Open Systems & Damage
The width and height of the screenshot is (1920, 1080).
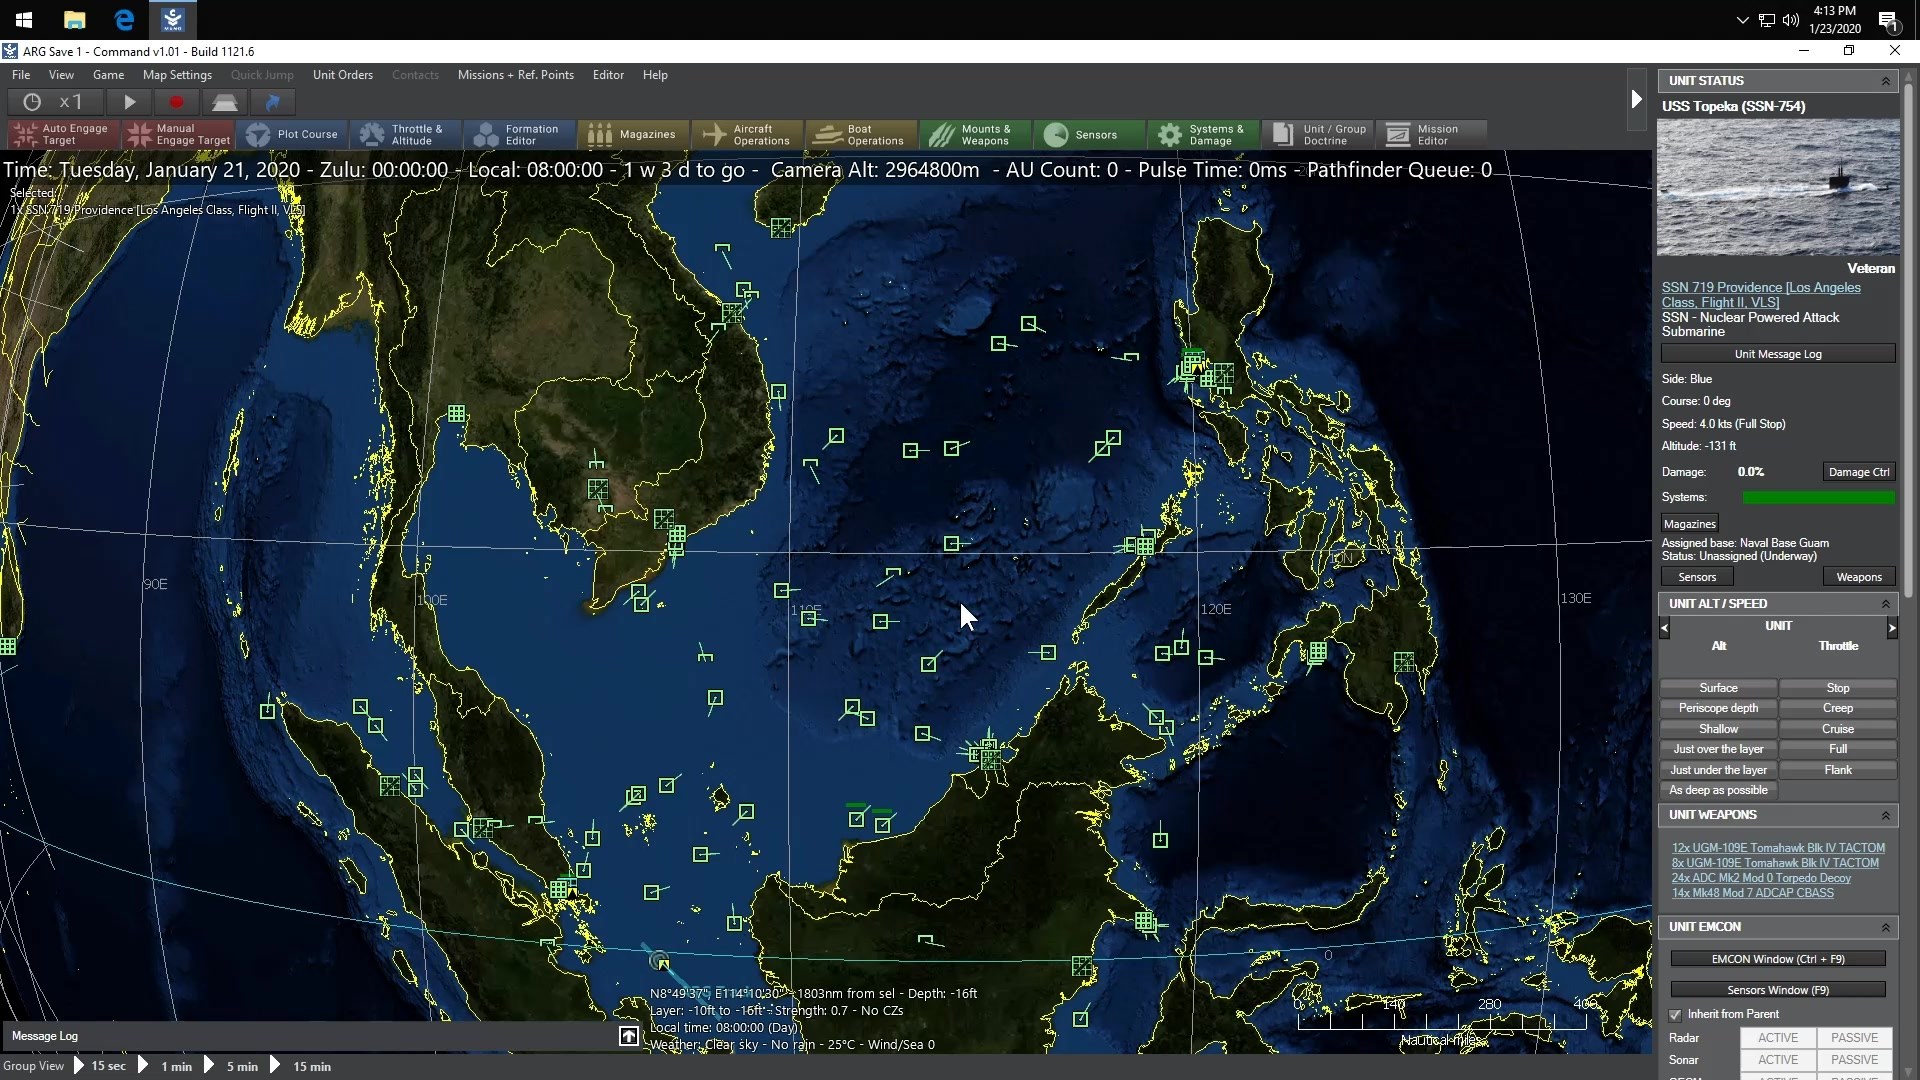point(1202,134)
